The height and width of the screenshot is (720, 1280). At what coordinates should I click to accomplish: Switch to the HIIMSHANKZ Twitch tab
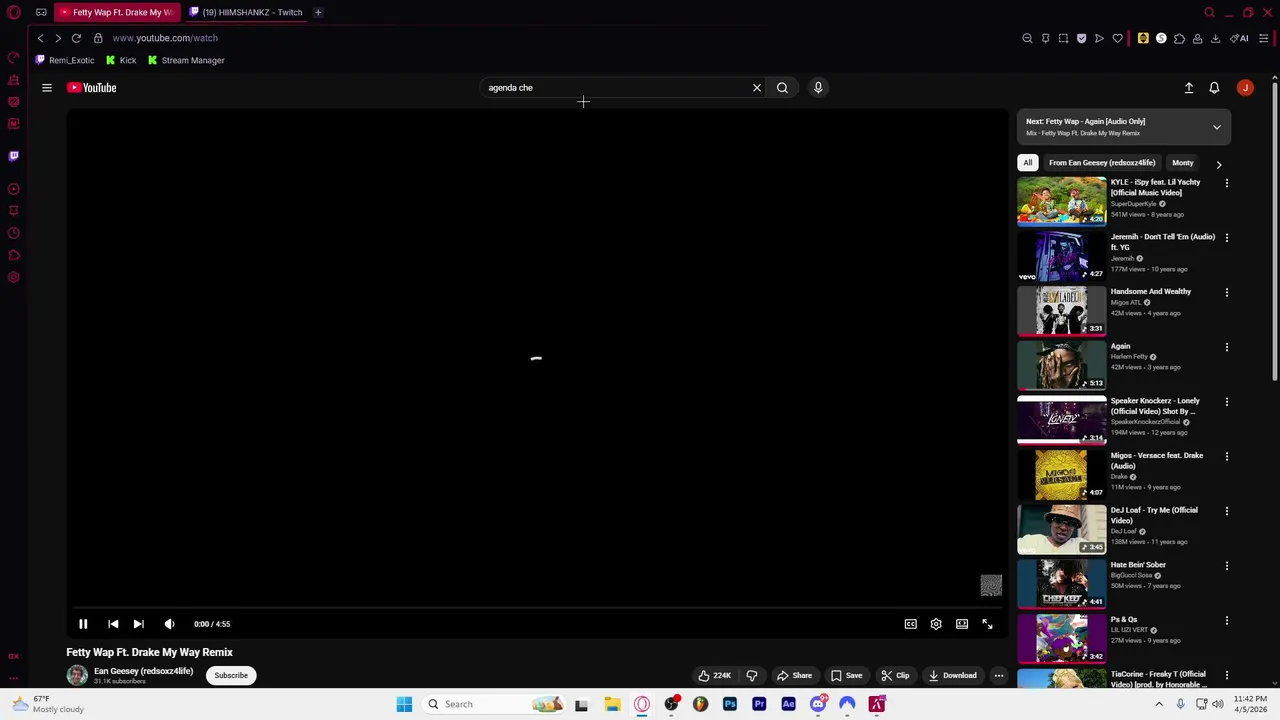coord(246,12)
